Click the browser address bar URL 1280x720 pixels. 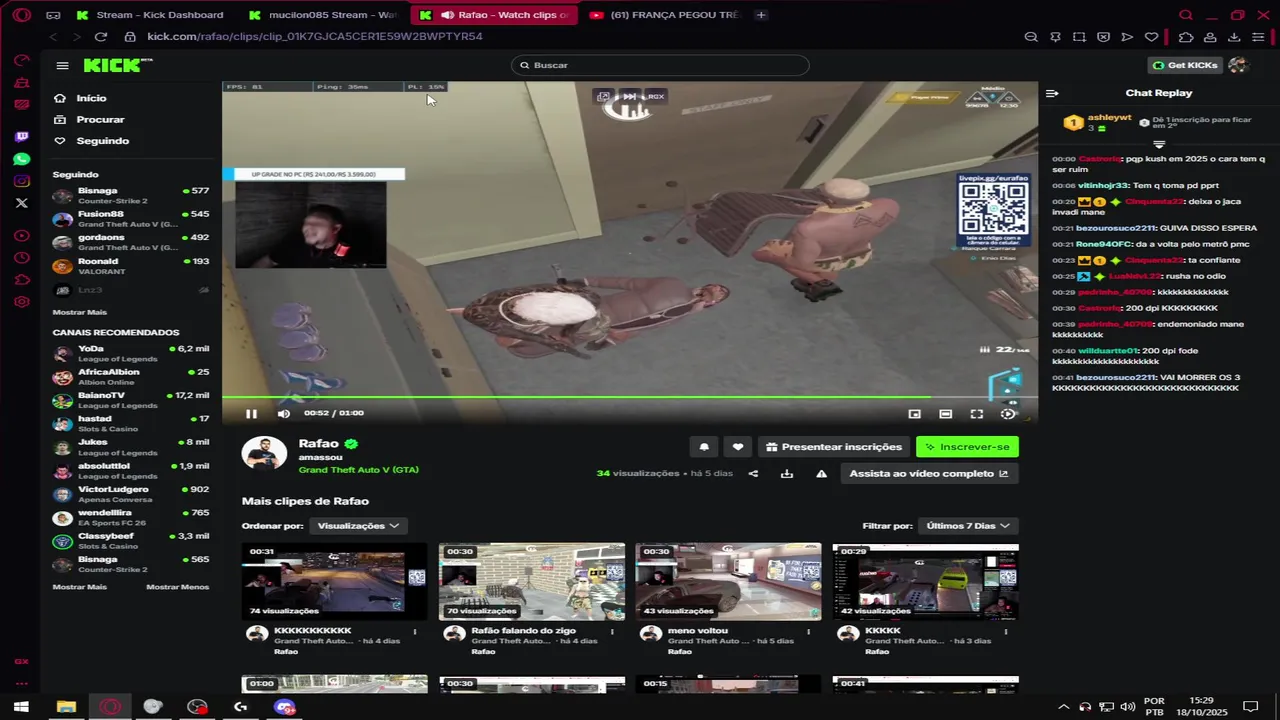(314, 37)
